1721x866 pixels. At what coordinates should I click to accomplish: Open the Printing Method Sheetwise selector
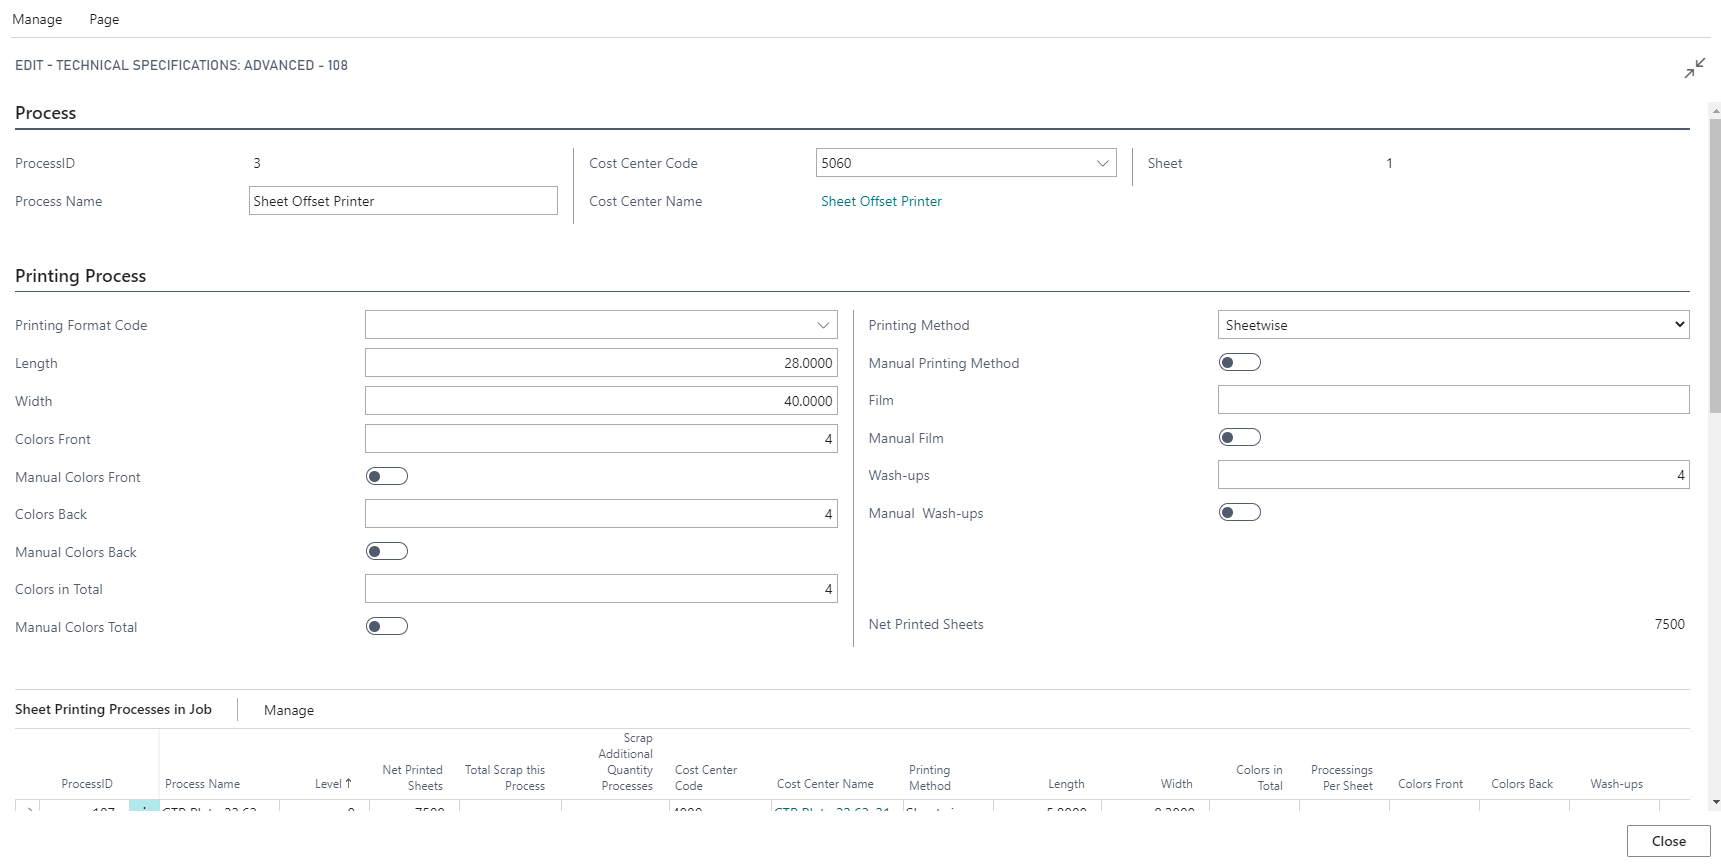1453,325
